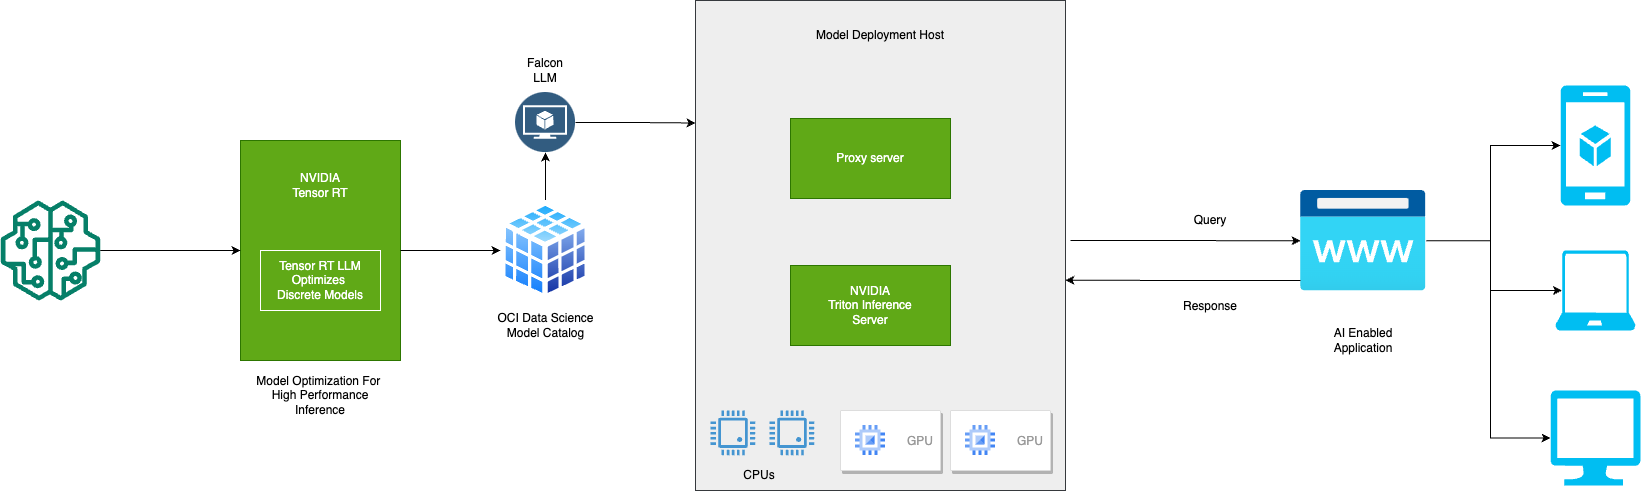Click the Model Optimization For High Performance caption
1641x491 pixels.
point(319,395)
